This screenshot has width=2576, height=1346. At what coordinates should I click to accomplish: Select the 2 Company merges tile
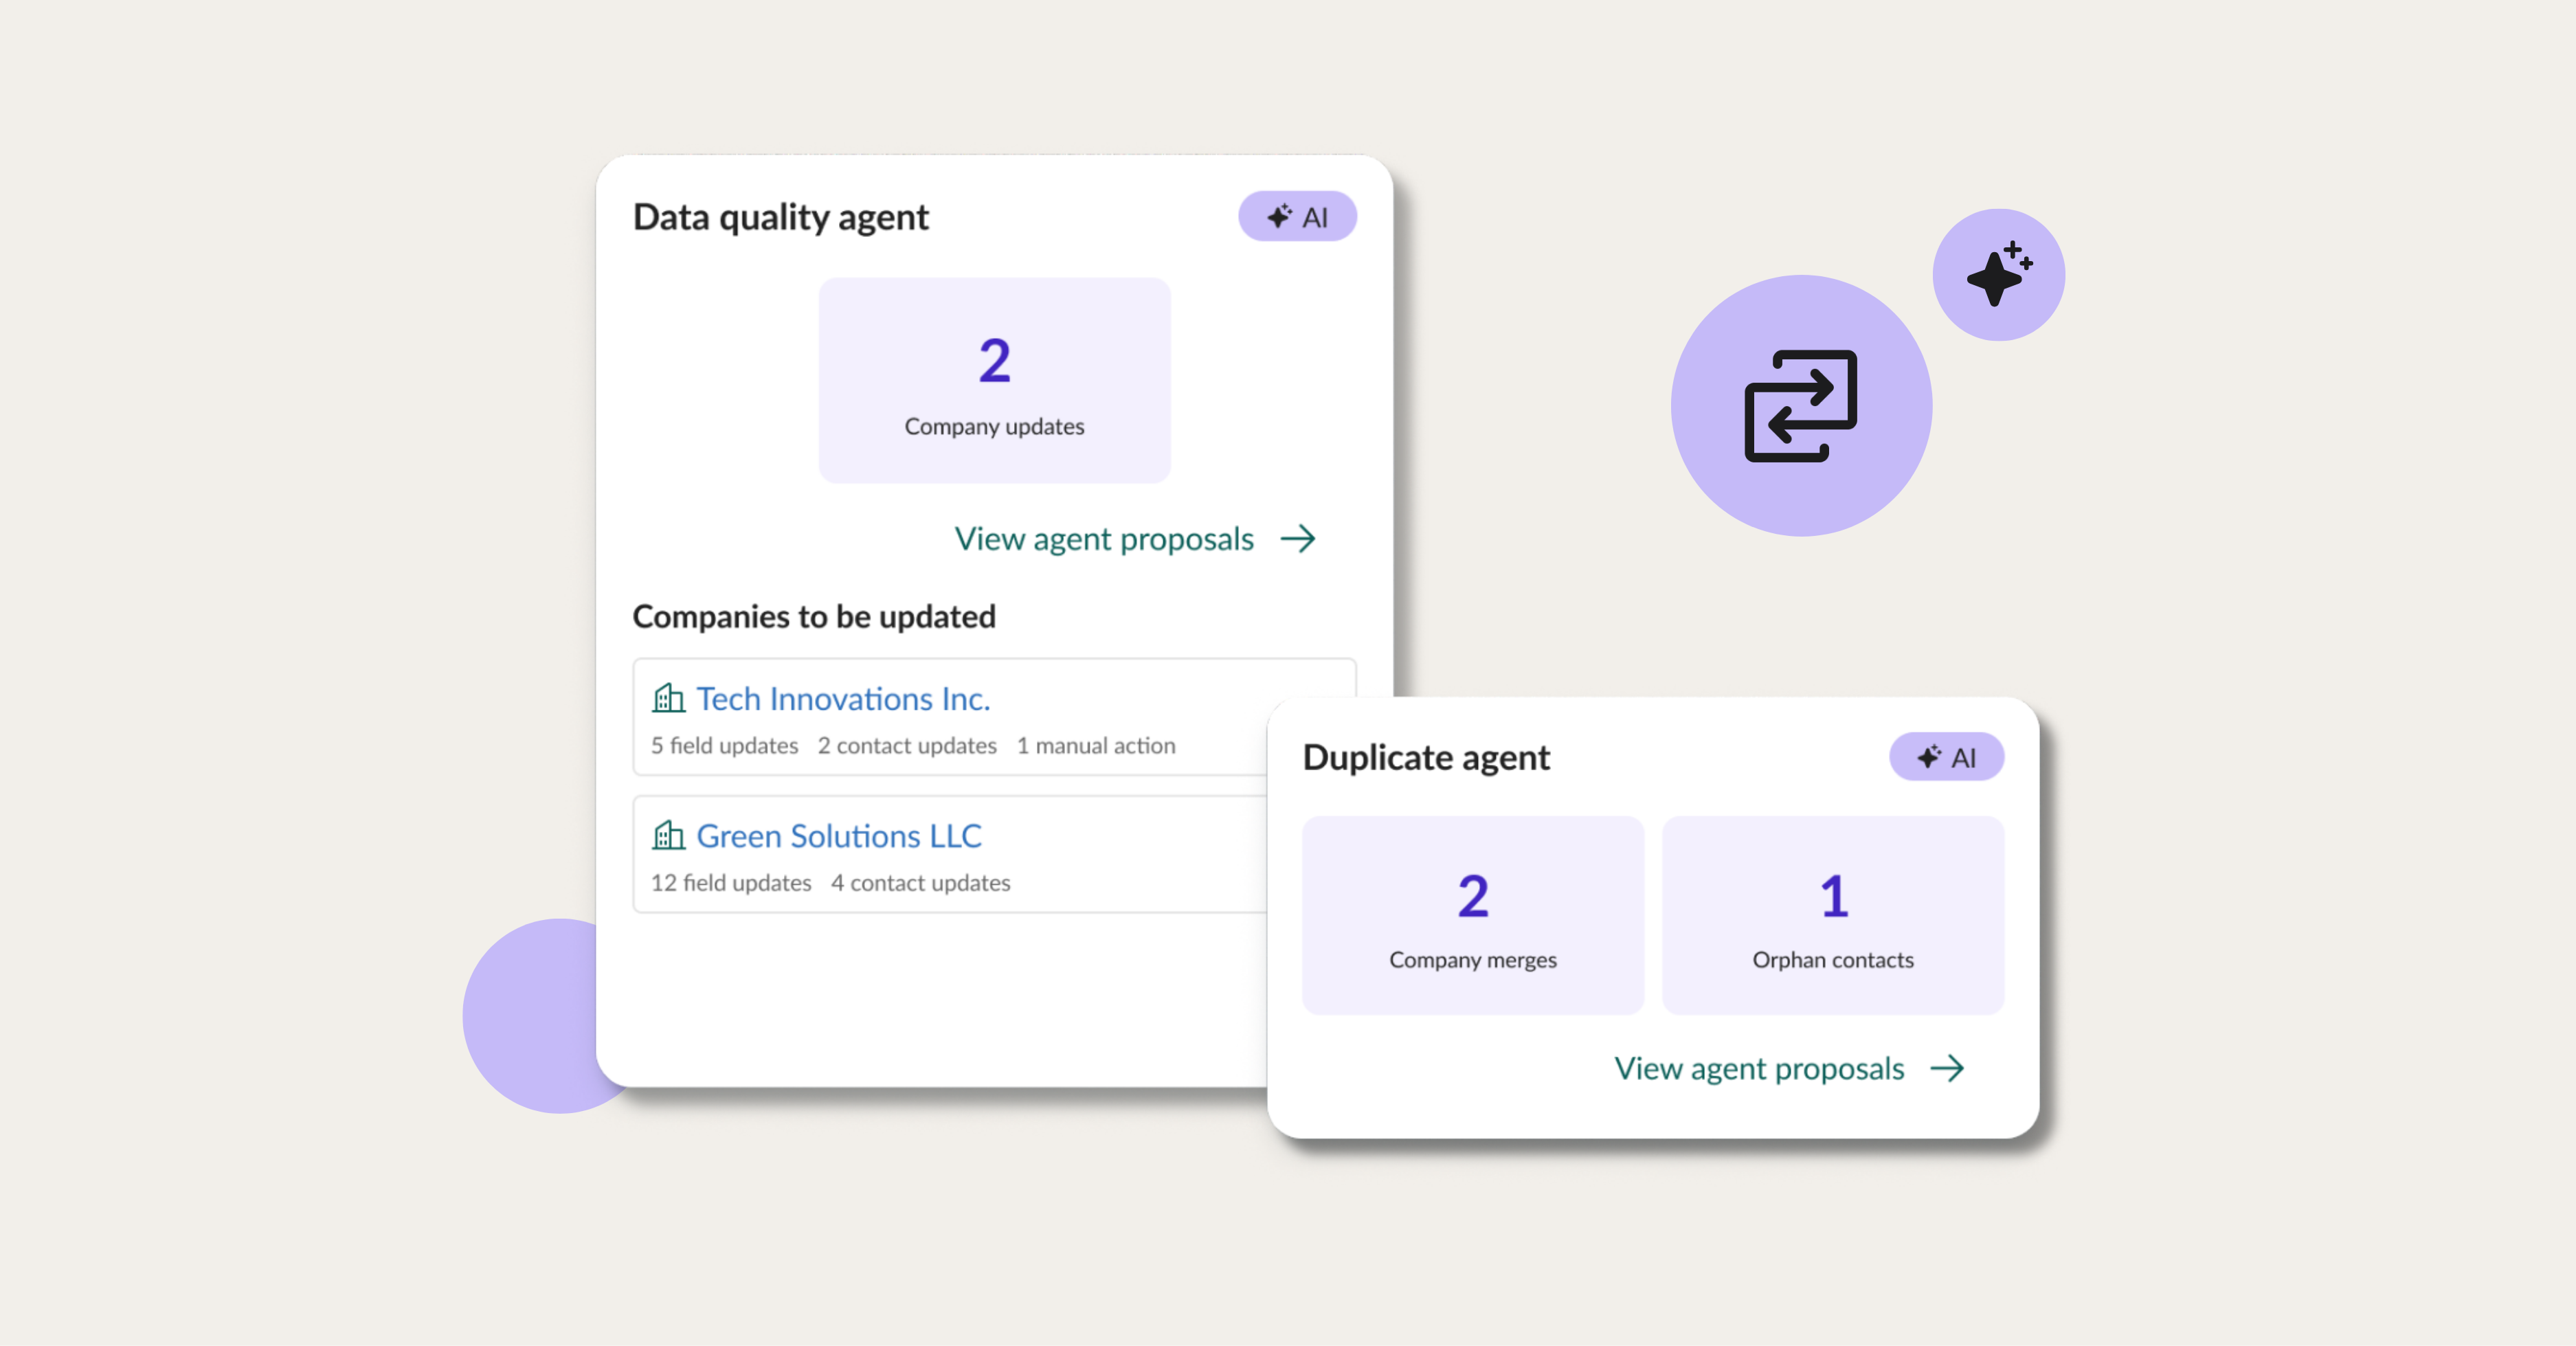point(1473,915)
